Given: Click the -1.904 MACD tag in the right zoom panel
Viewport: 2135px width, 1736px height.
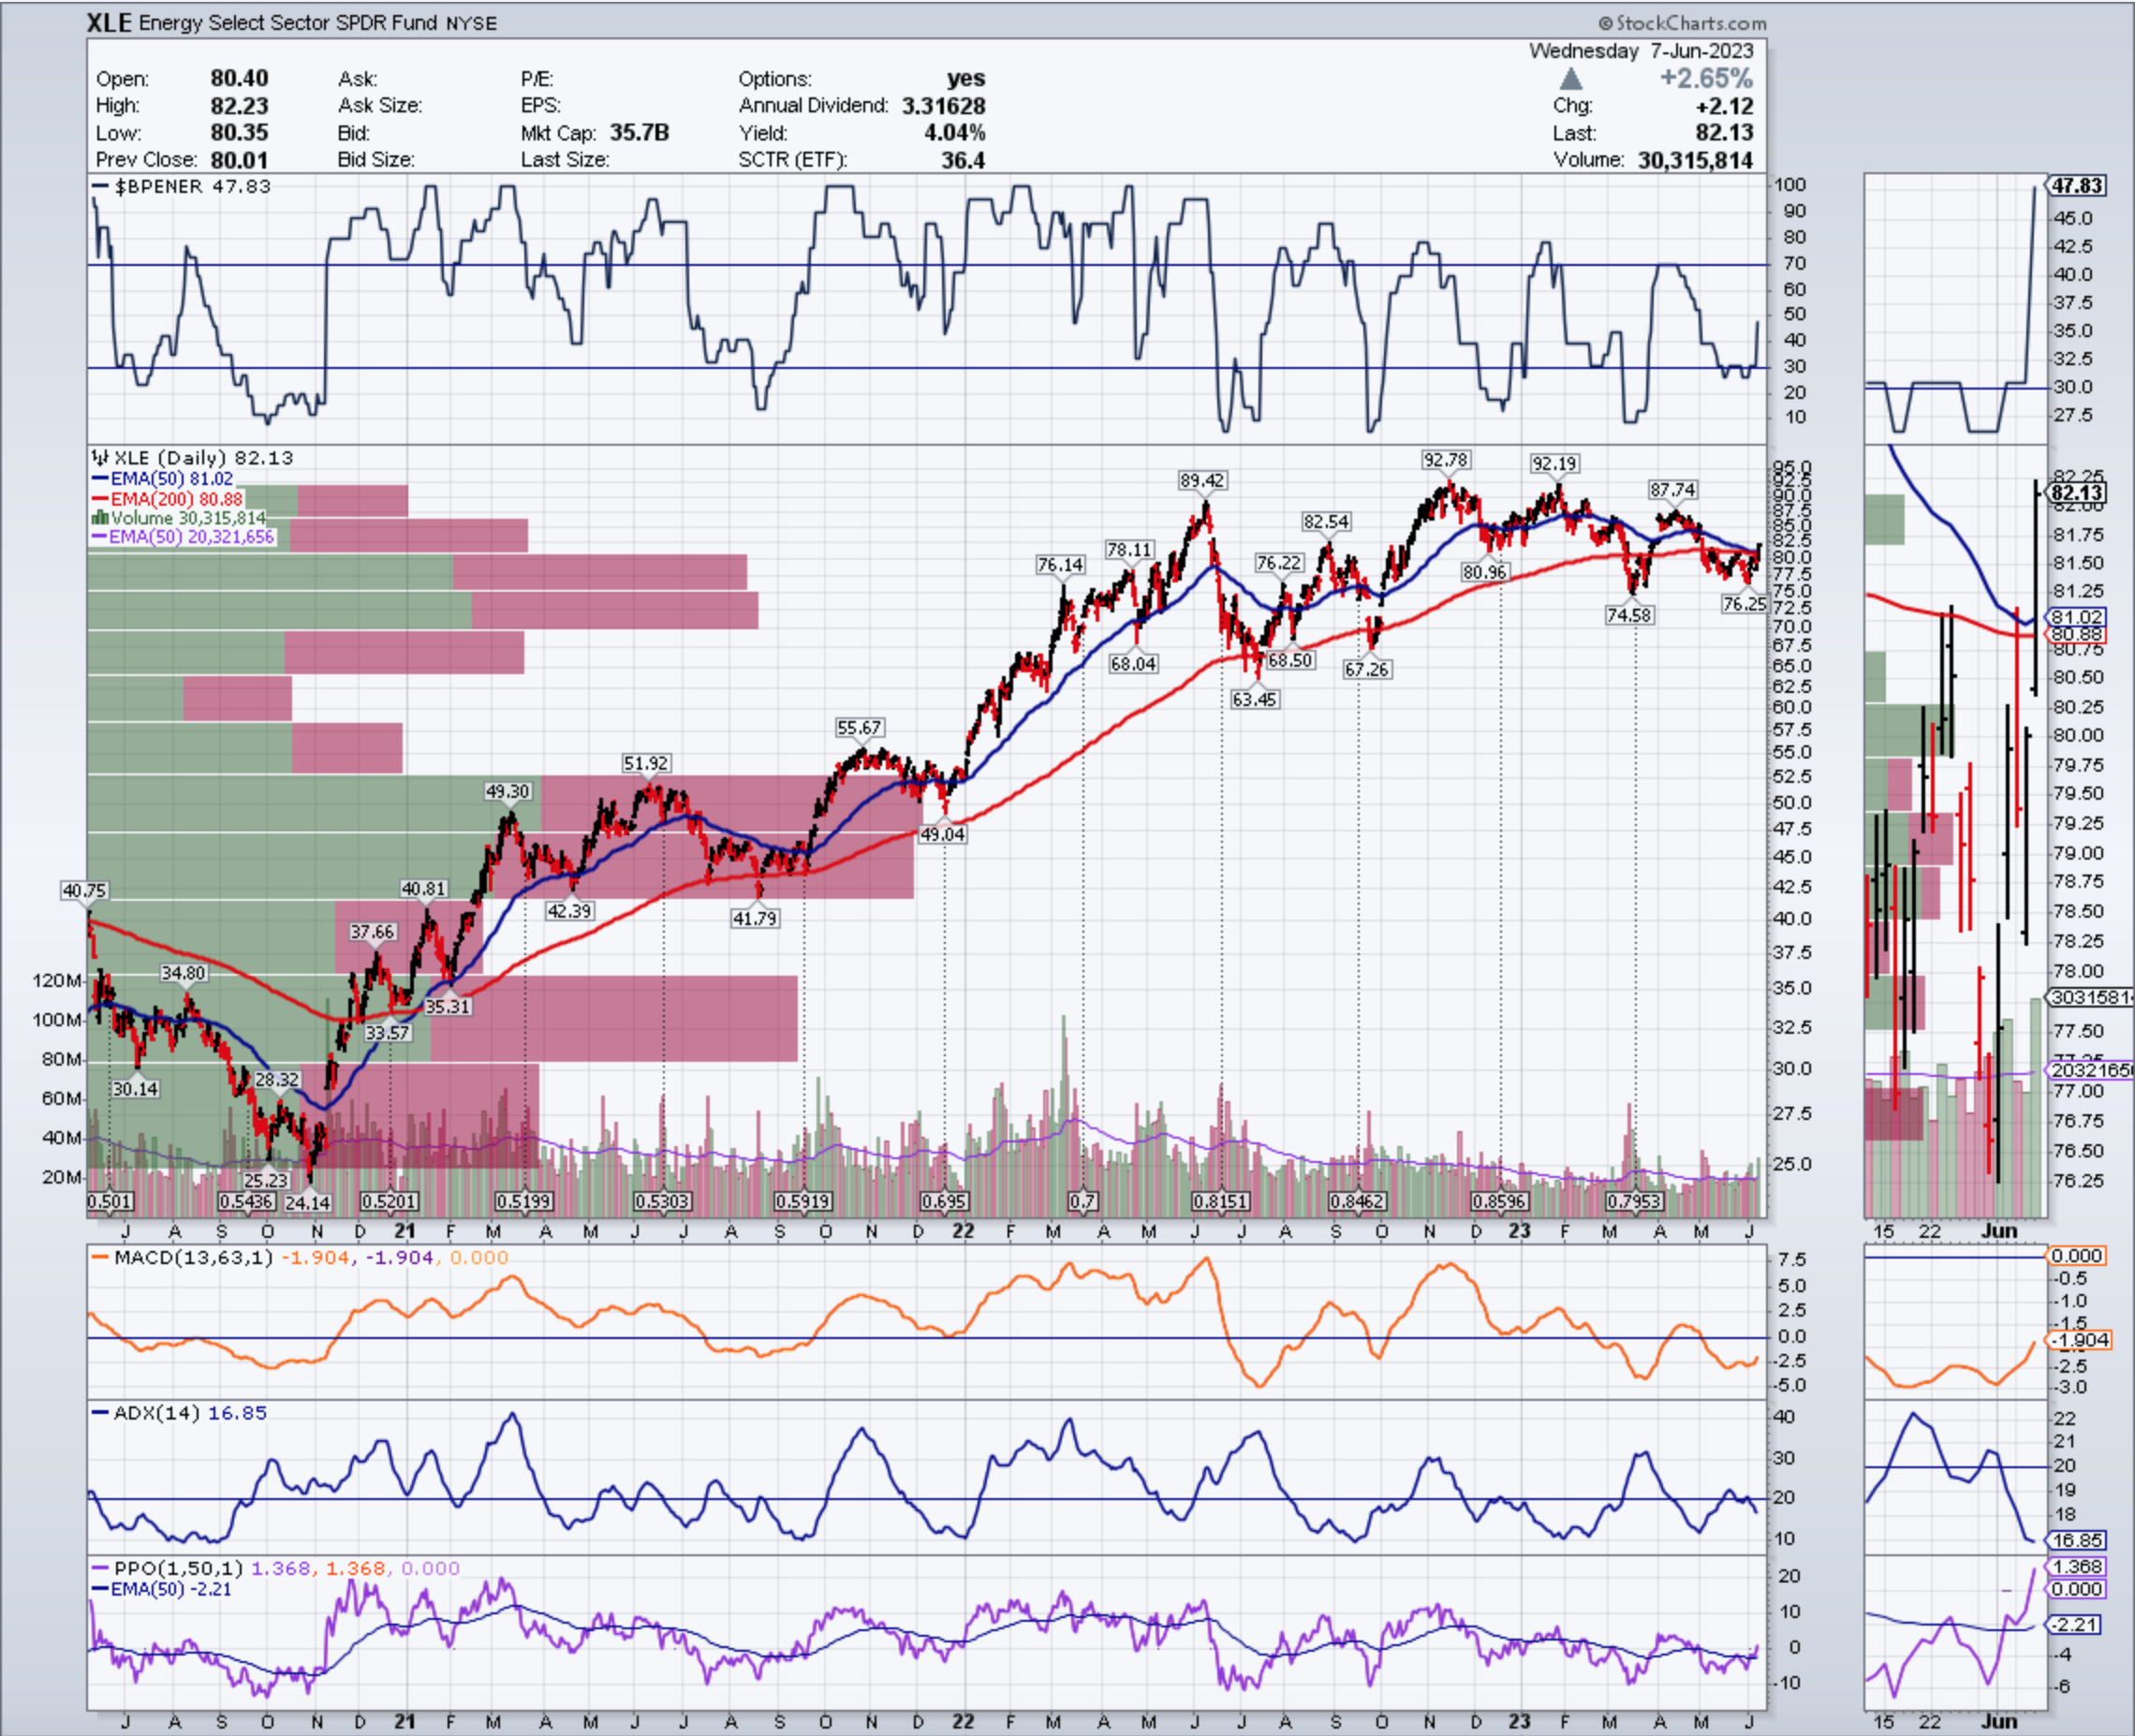Looking at the screenshot, I should point(2081,1340).
